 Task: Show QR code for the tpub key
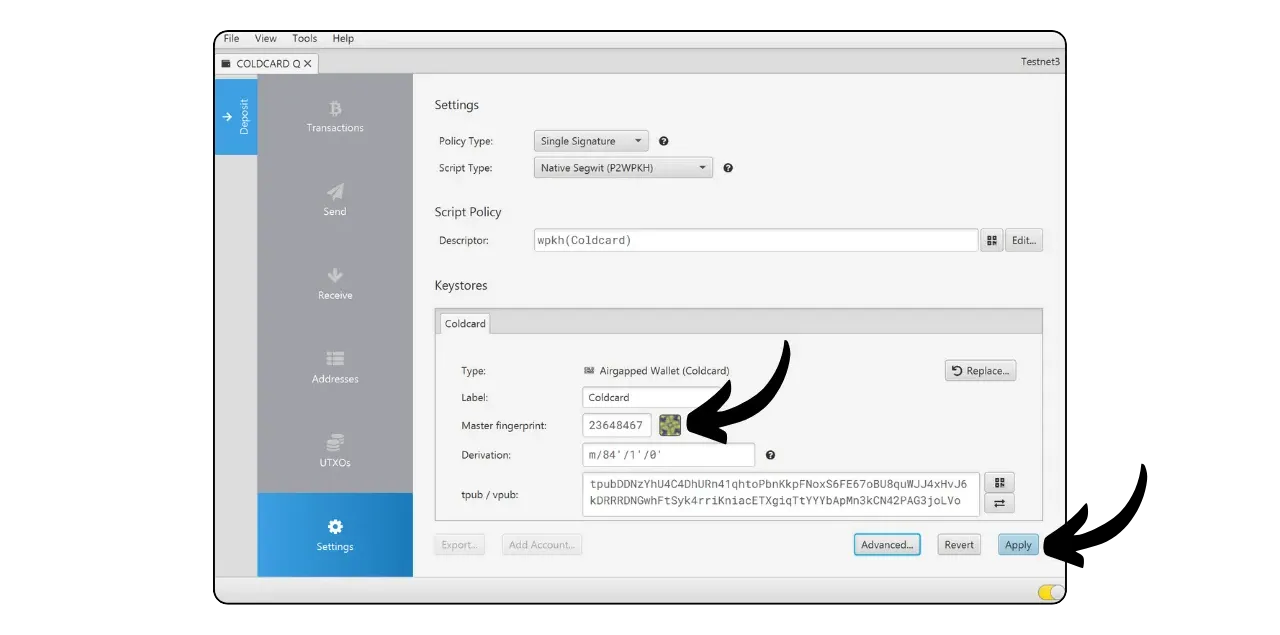(x=999, y=483)
